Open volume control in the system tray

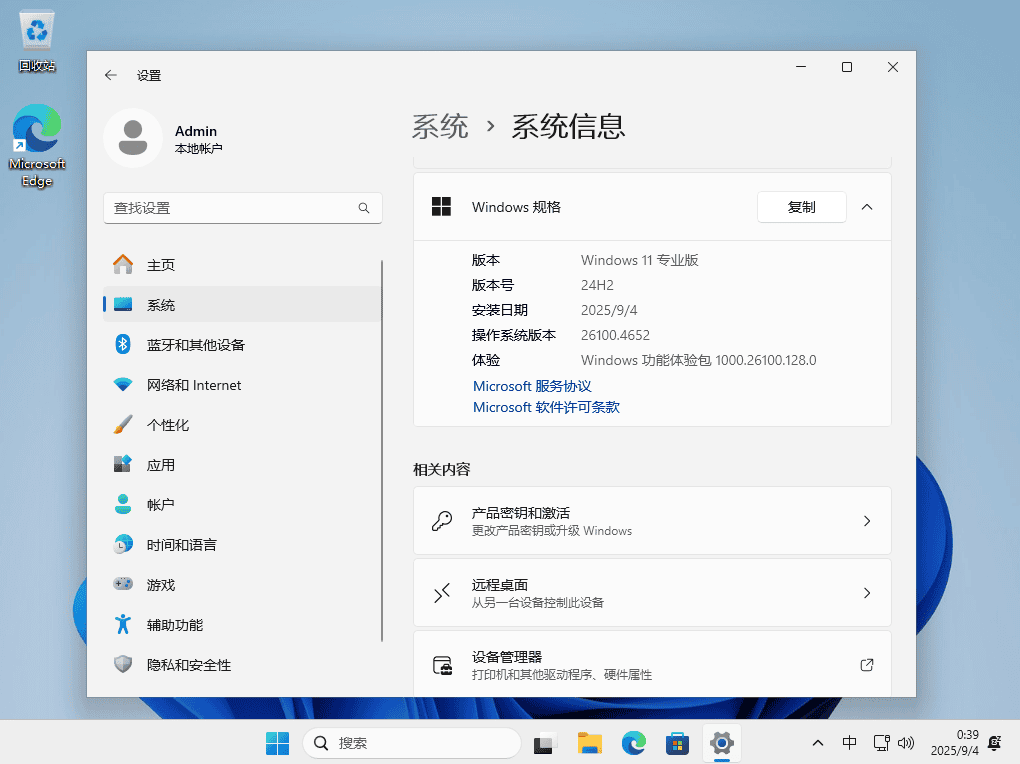(906, 743)
